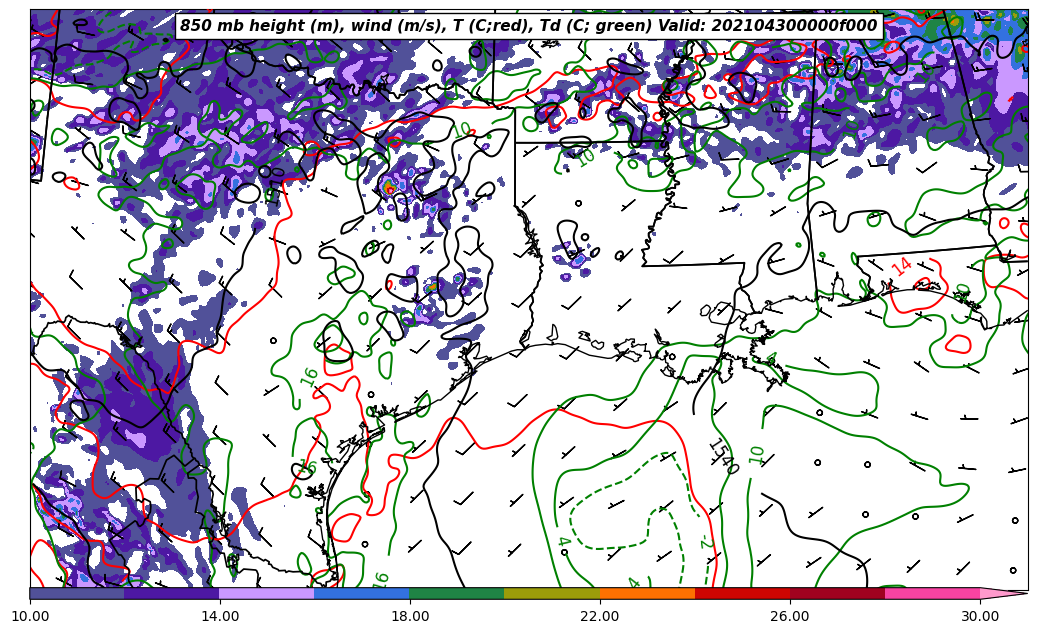This screenshot has height=633, width=1037.
Task: Click the green 16 label touching bottom map edge
Action: 380,579
